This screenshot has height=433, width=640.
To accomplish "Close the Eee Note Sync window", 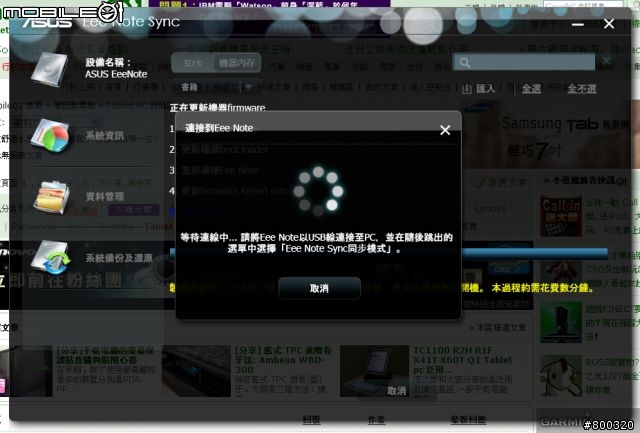I will point(609,24).
